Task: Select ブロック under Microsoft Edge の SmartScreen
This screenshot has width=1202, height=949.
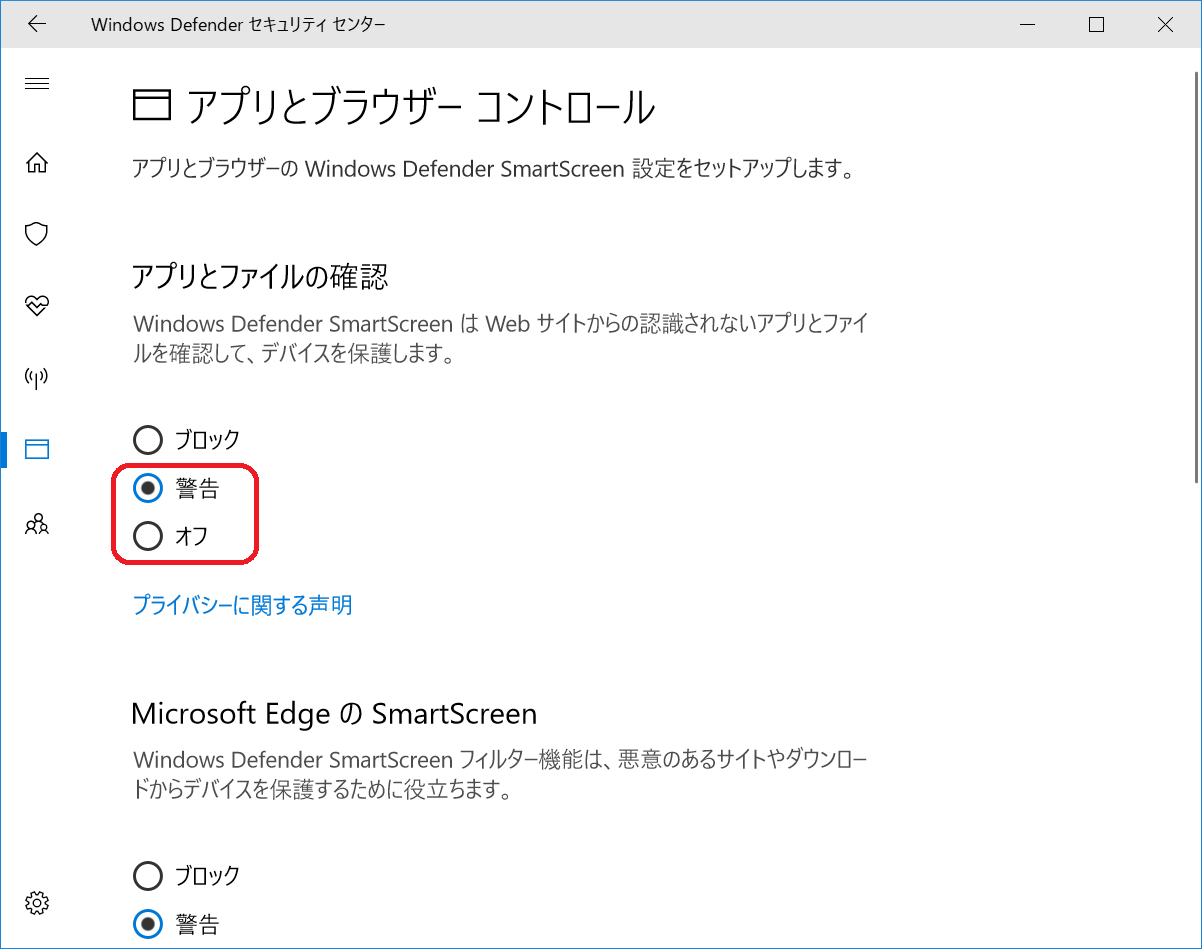Action: click(x=187, y=876)
